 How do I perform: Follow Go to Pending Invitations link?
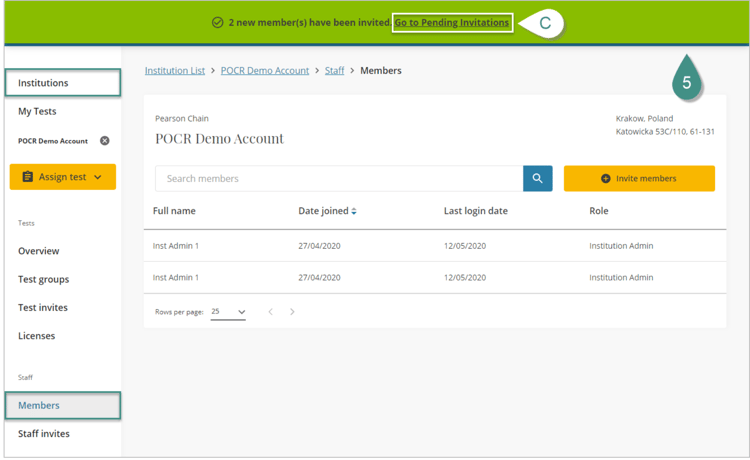coord(452,22)
